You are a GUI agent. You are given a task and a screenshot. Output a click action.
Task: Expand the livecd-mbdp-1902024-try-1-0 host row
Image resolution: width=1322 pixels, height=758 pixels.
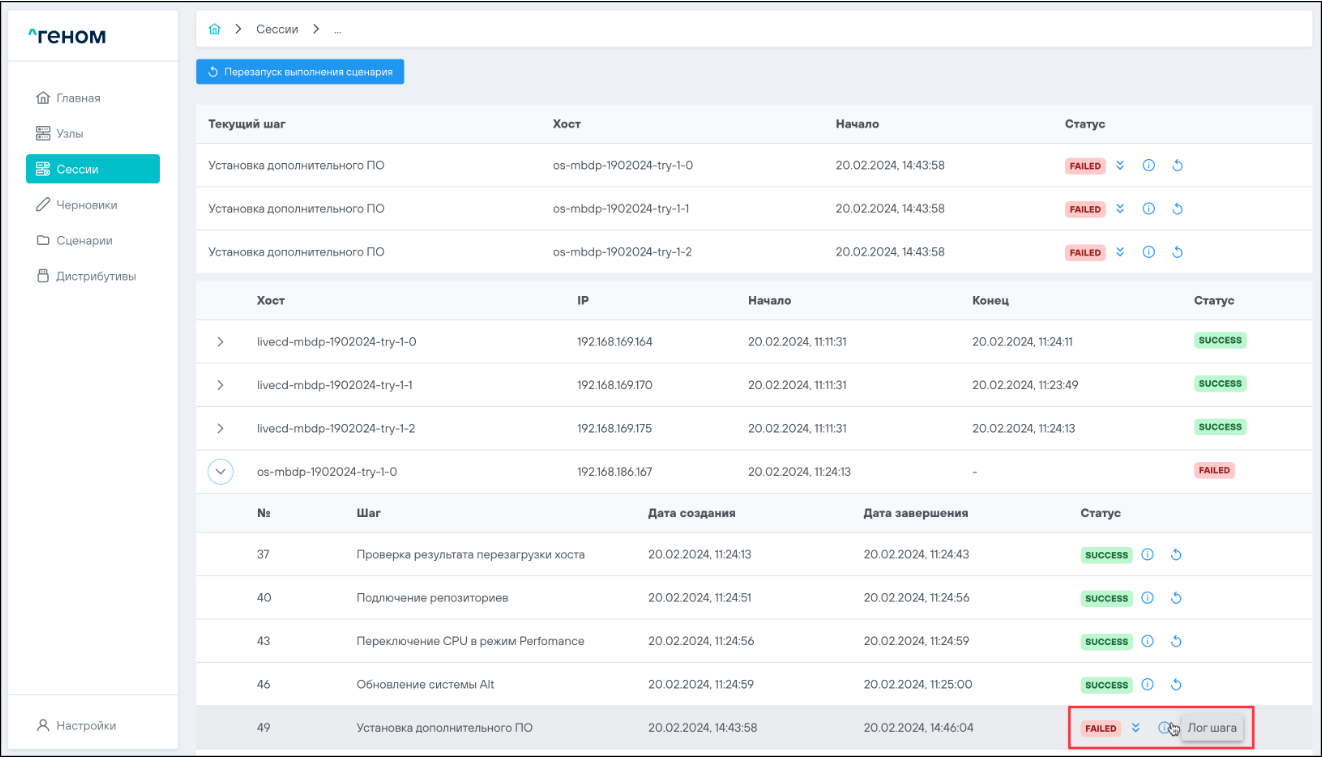[220, 342]
